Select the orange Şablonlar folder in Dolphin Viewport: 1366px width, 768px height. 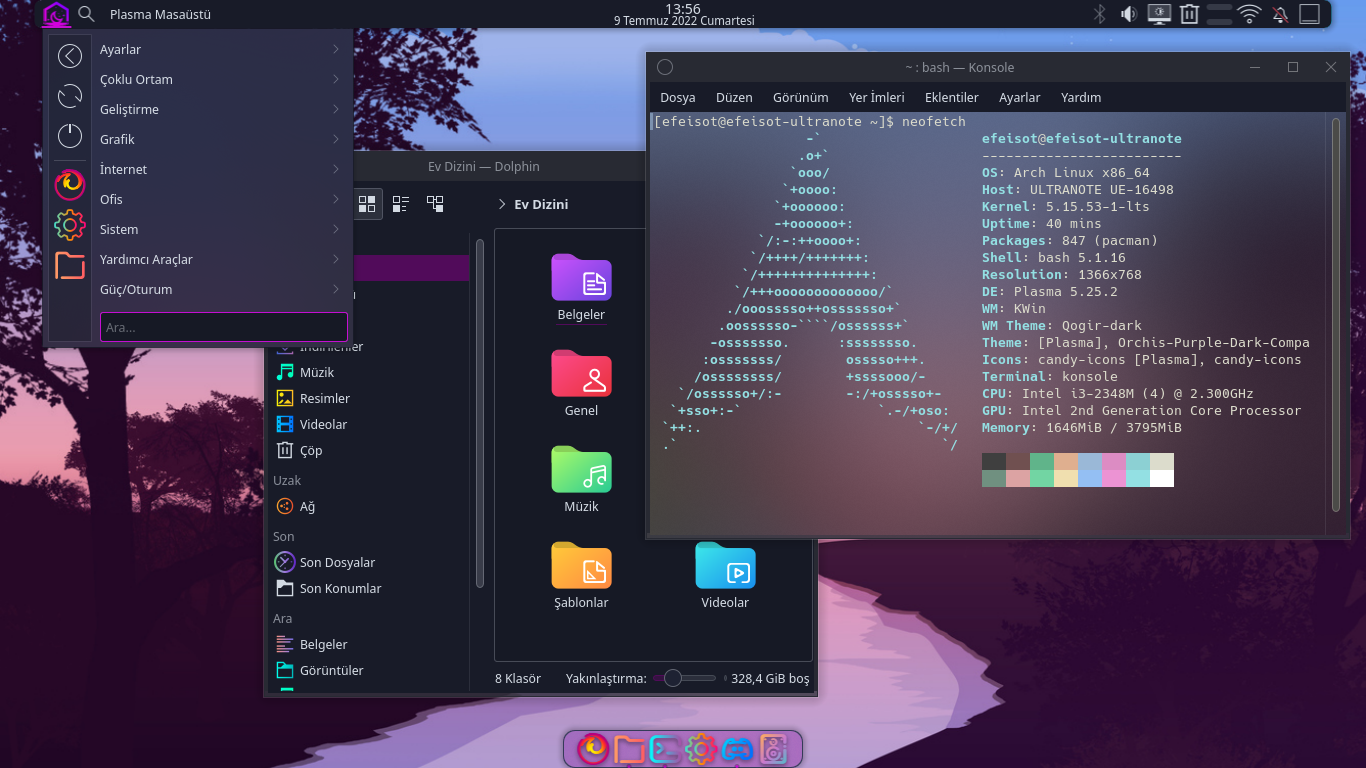pyautogui.click(x=581, y=575)
